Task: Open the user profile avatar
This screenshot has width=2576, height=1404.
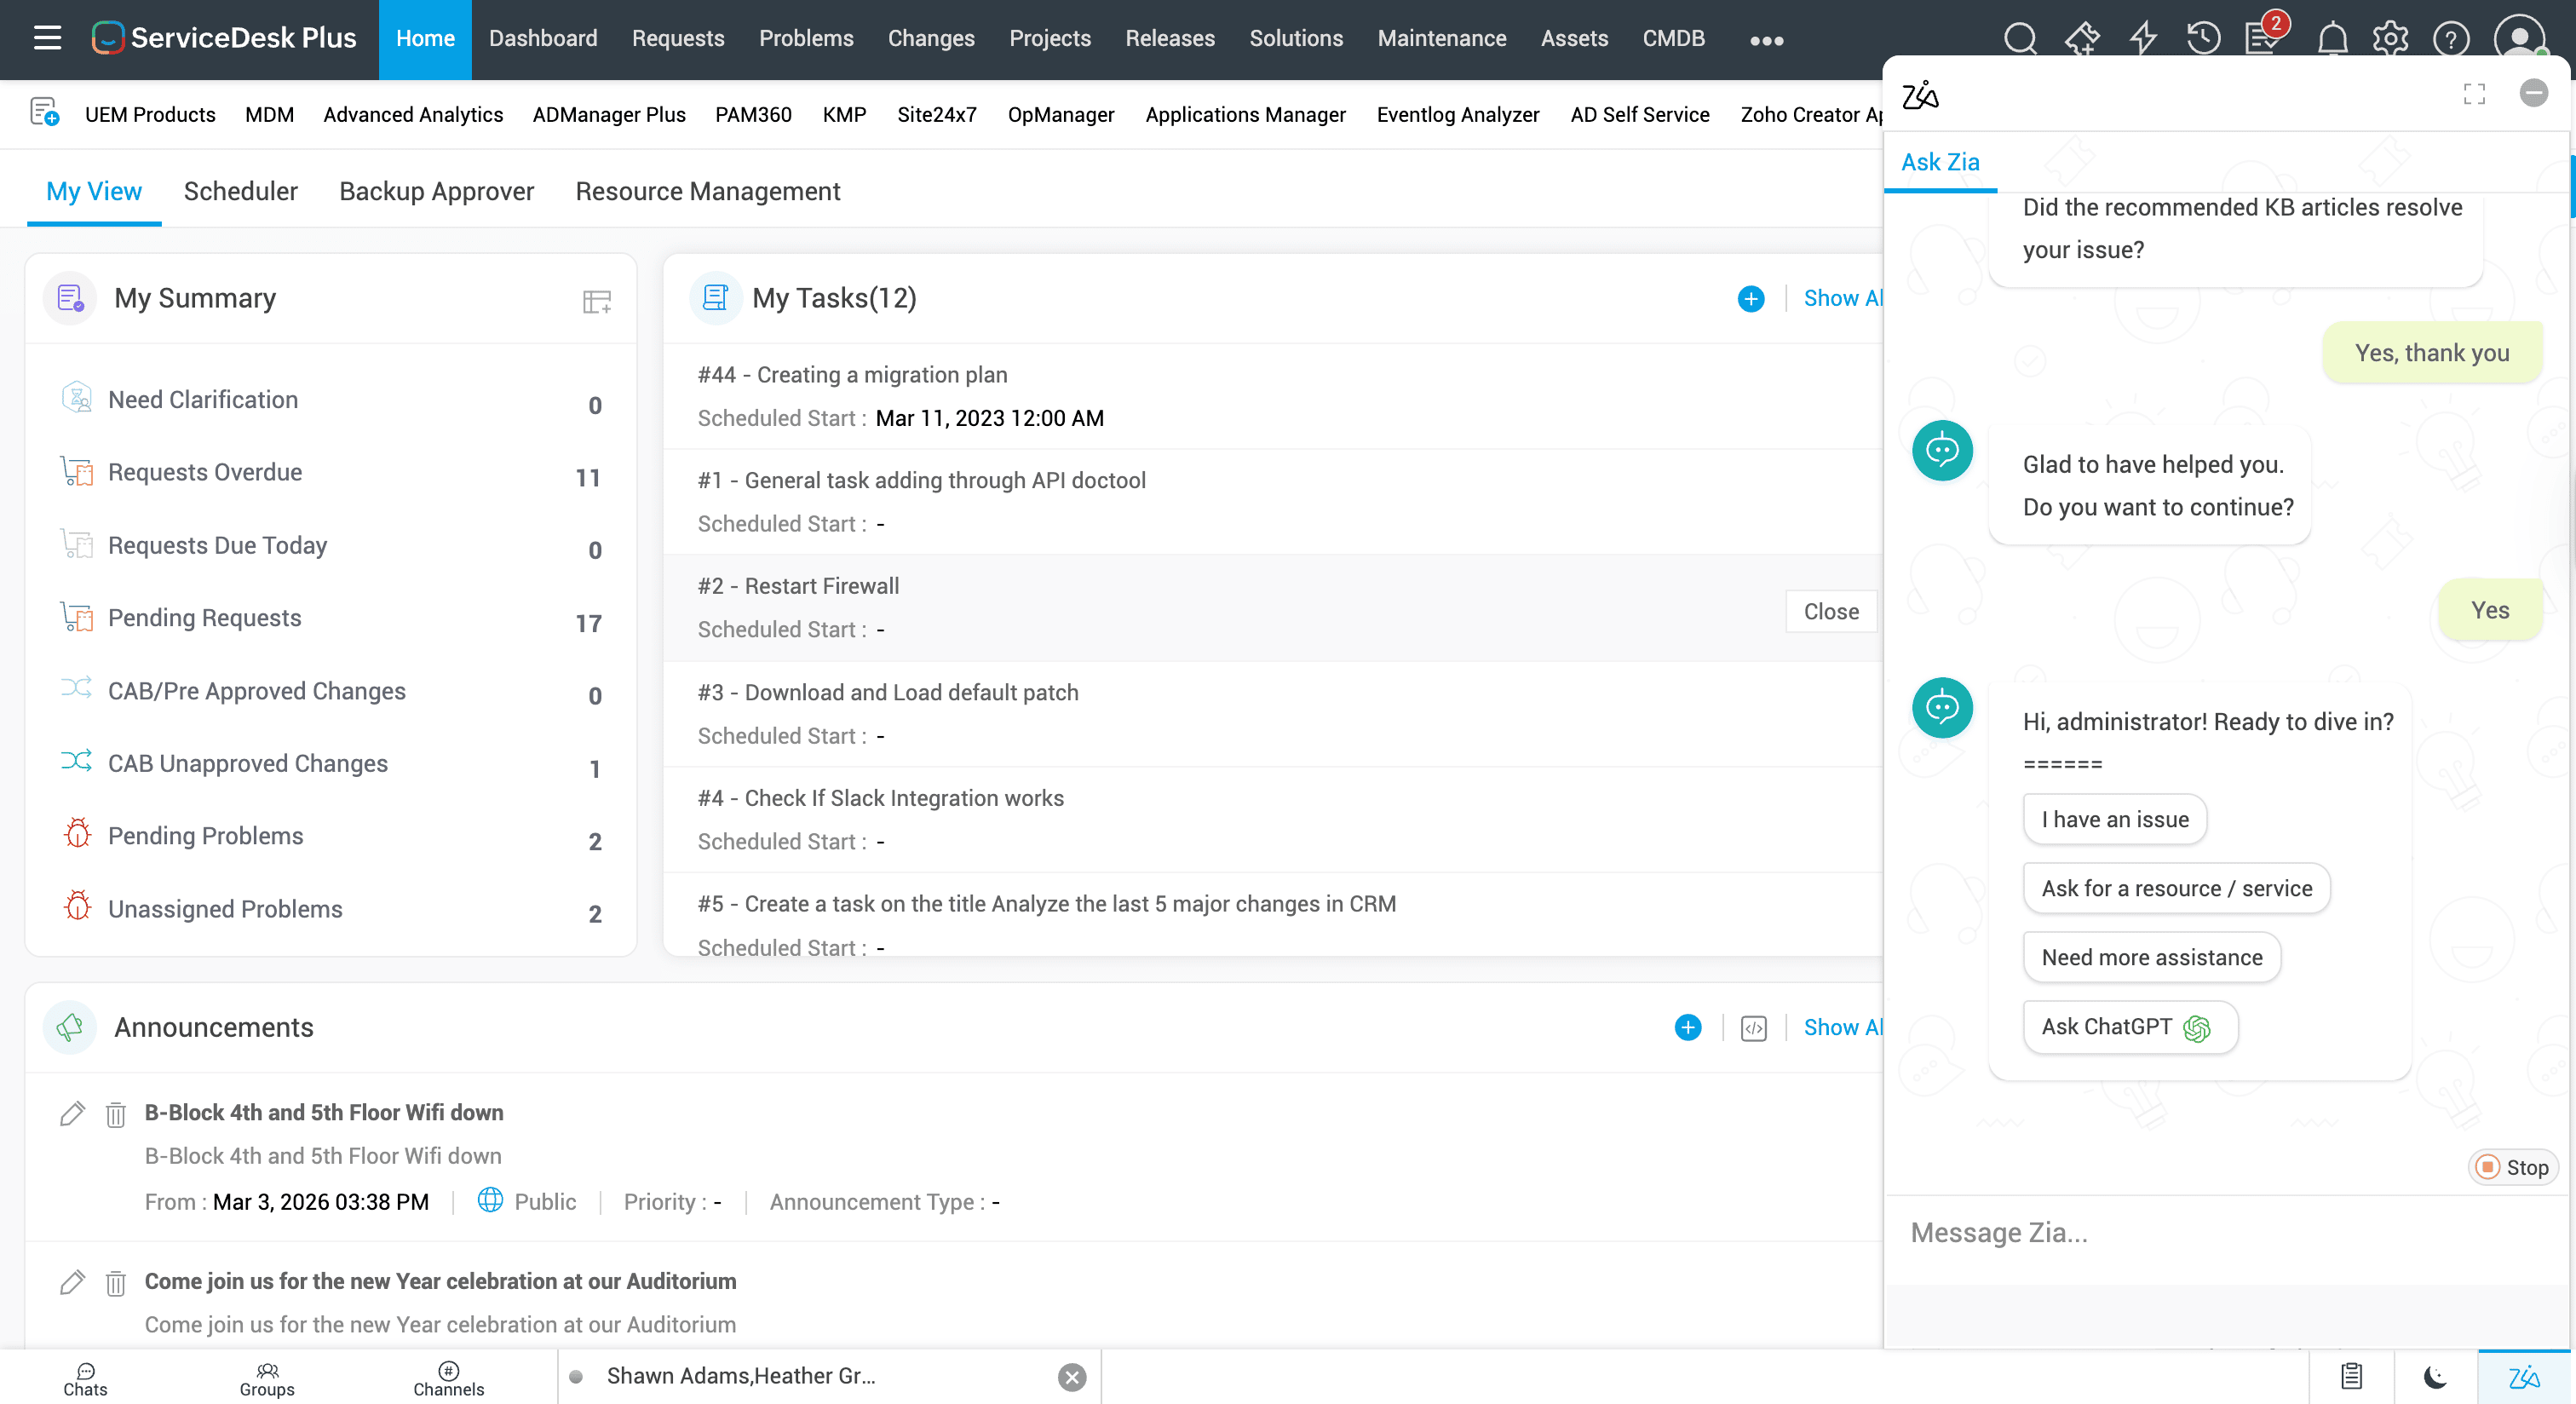Action: 2519,38
